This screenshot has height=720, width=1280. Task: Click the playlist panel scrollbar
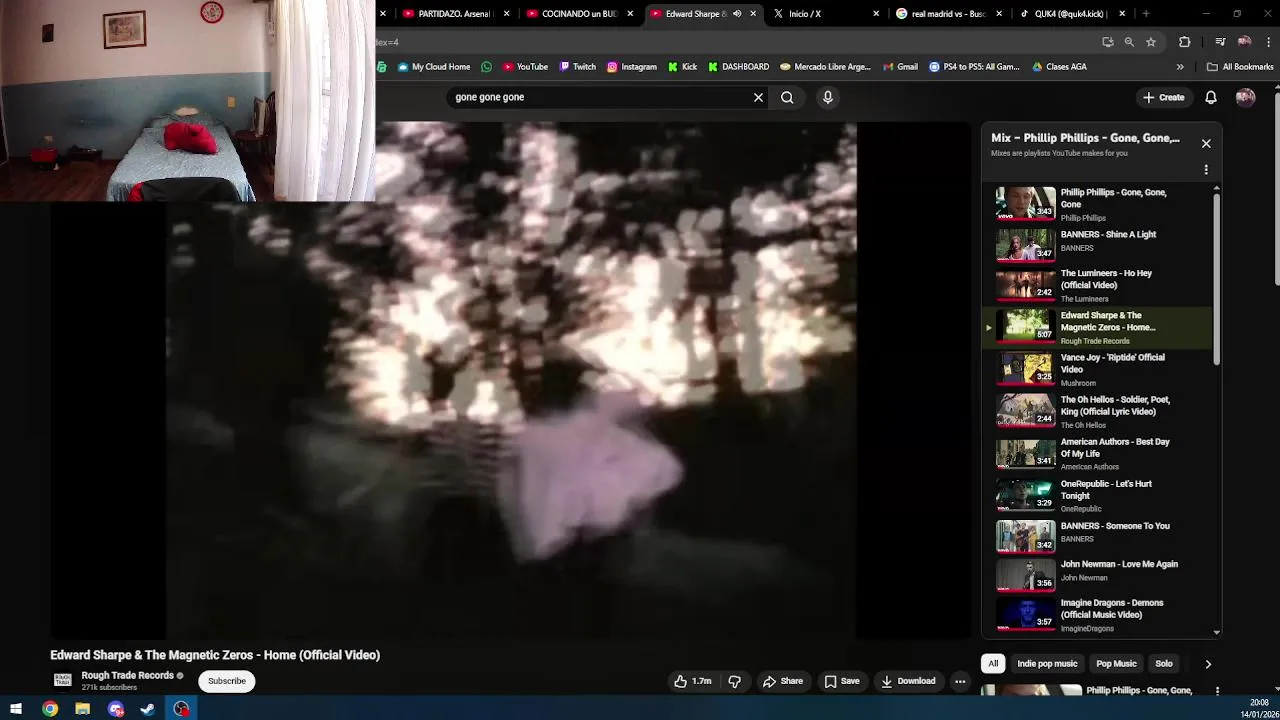coord(1217,278)
